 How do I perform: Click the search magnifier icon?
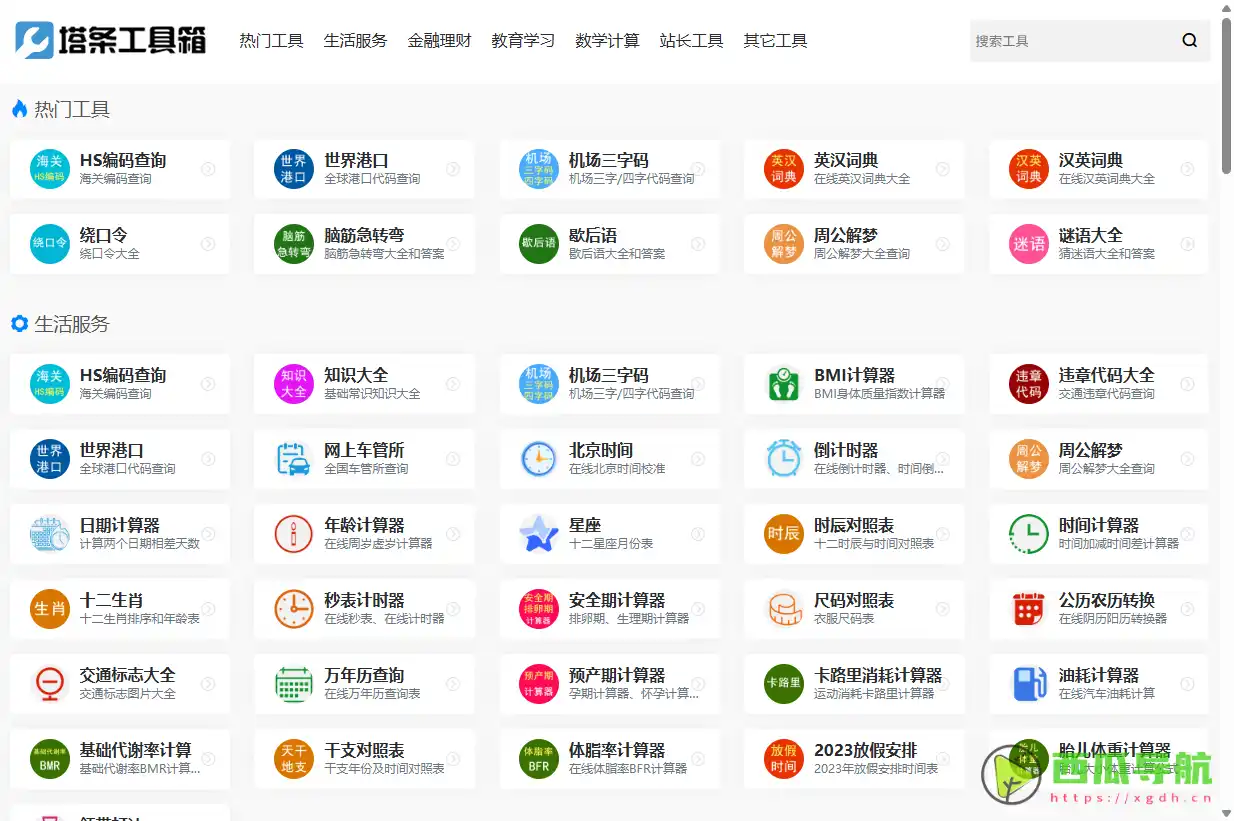[x=1189, y=40]
